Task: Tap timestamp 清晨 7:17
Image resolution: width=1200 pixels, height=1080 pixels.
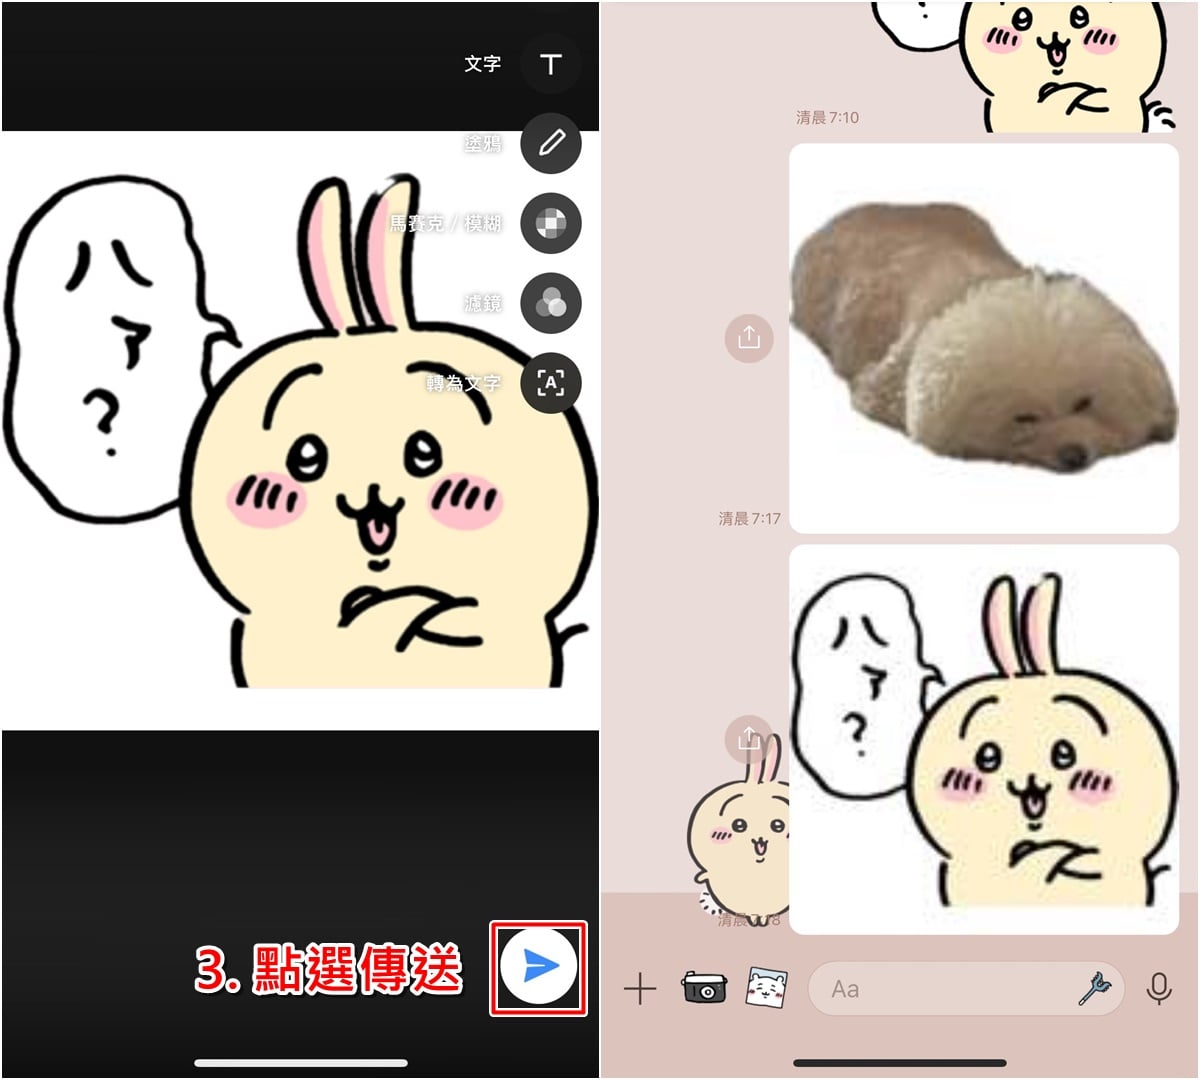Action: coord(749,518)
